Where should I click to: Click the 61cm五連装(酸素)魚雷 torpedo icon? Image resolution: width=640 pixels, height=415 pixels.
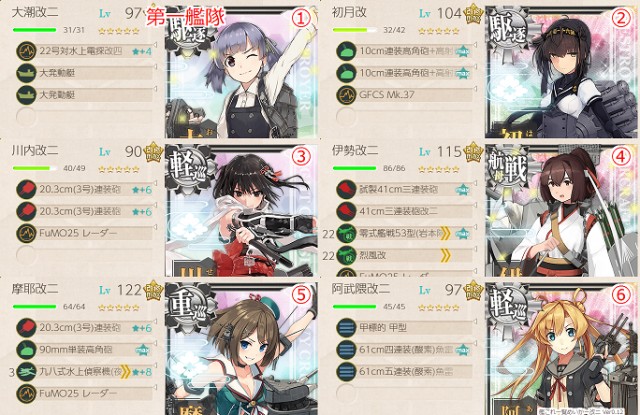coord(346,372)
